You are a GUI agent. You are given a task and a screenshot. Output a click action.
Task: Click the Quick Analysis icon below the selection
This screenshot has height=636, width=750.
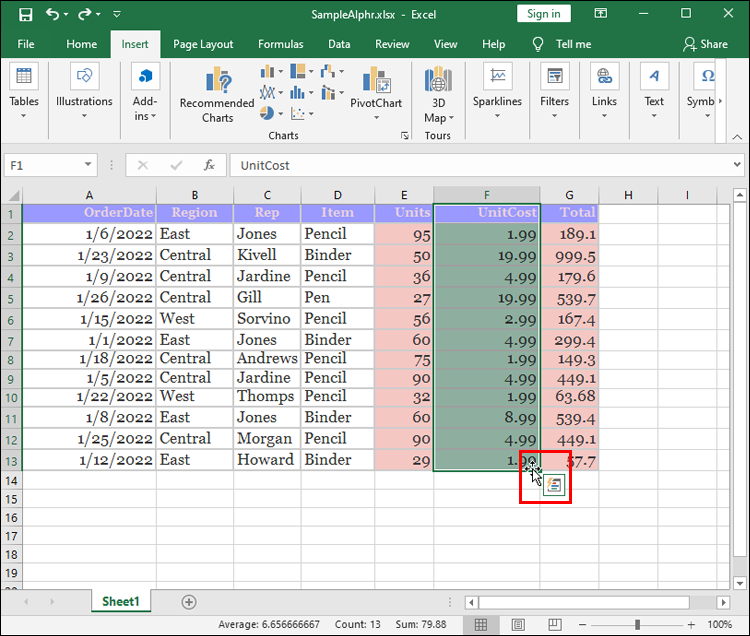tap(555, 485)
